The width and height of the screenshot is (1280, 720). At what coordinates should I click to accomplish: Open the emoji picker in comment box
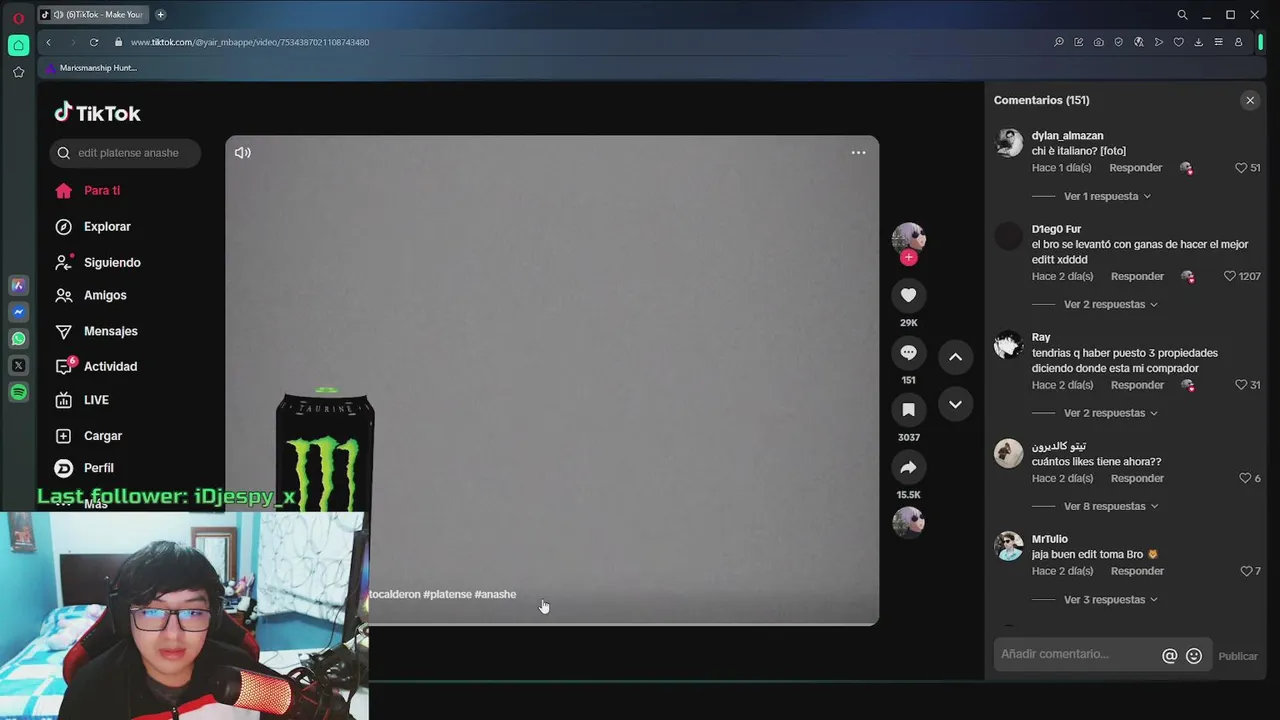[1194, 656]
